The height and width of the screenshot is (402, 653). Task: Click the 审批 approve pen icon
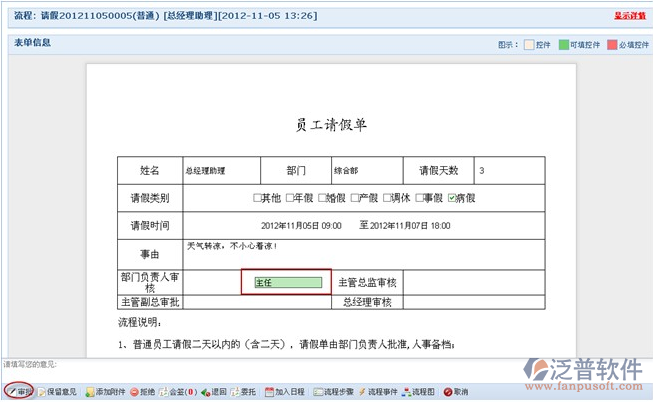[12, 392]
